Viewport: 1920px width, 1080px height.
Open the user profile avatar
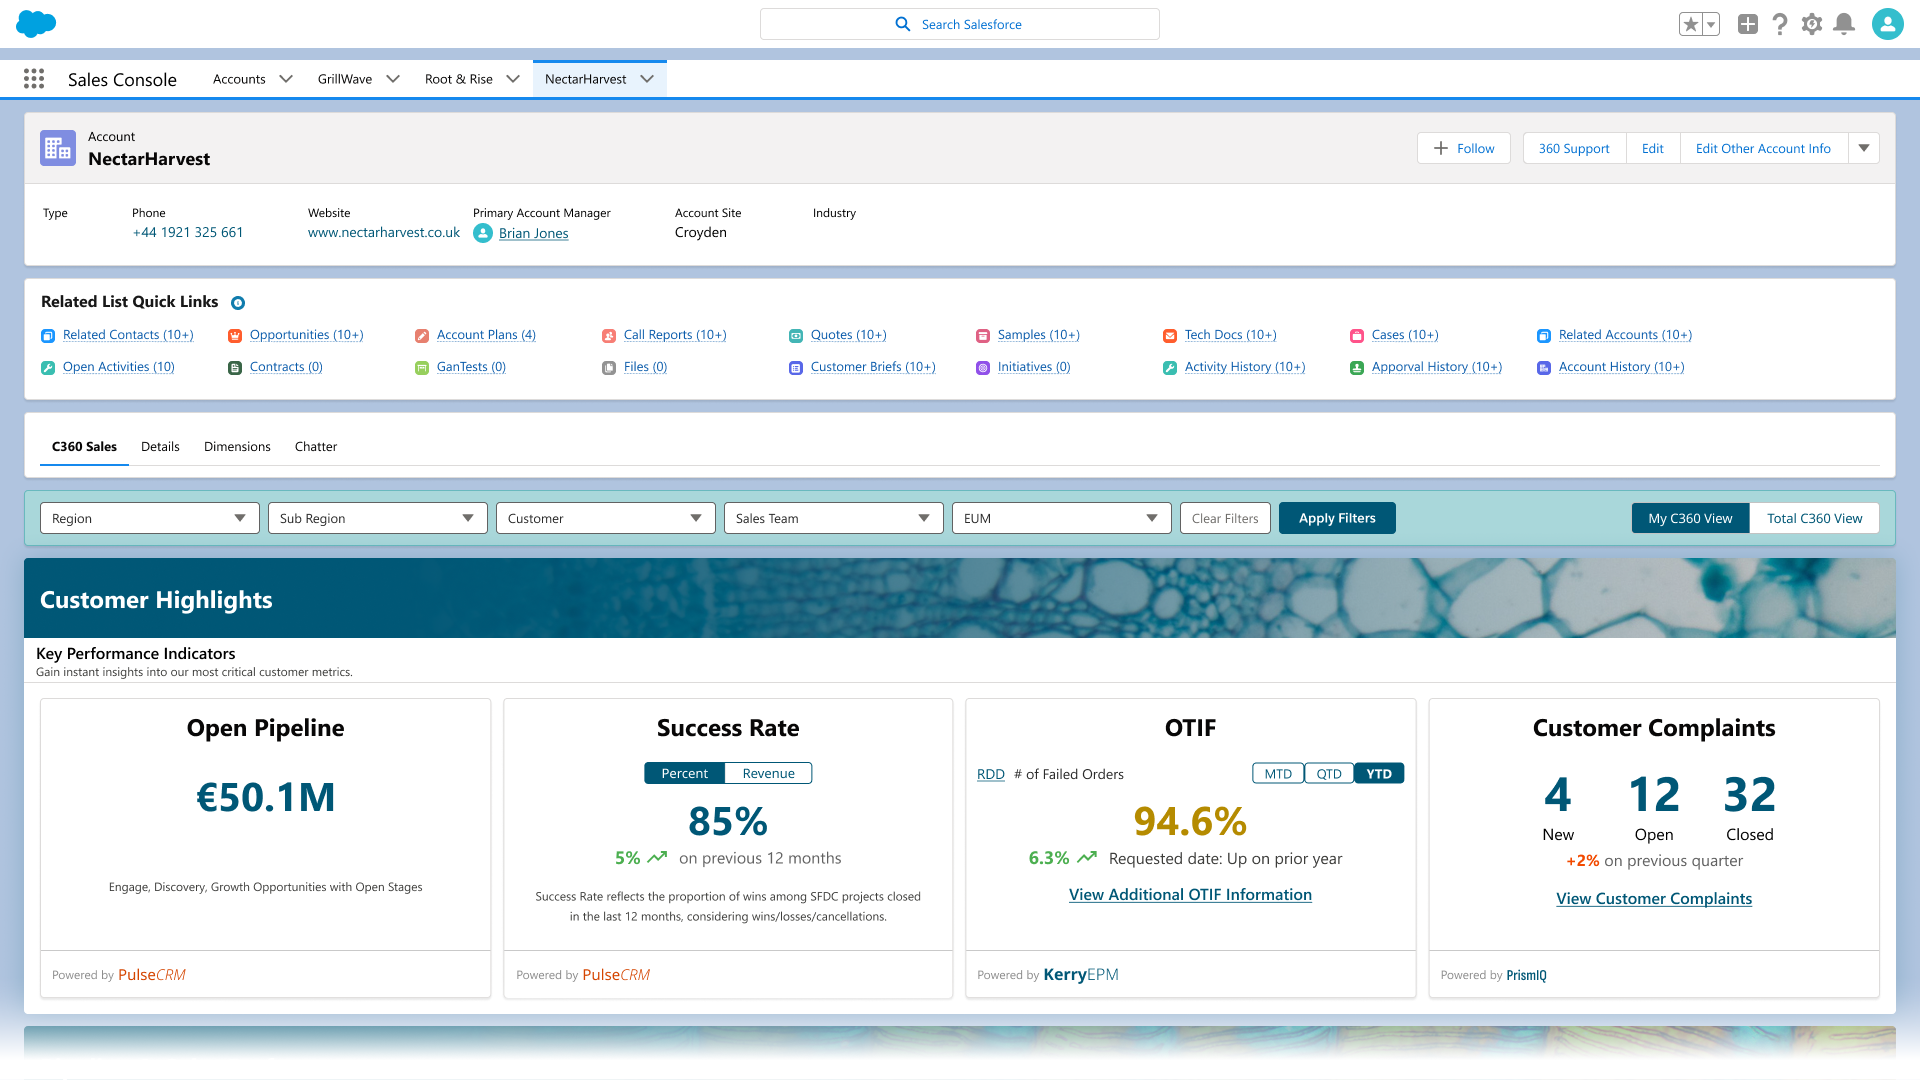pos(1888,24)
